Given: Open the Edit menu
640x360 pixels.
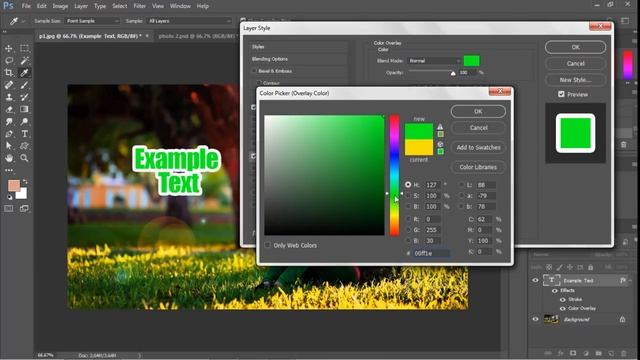Looking at the screenshot, I should [42, 6].
